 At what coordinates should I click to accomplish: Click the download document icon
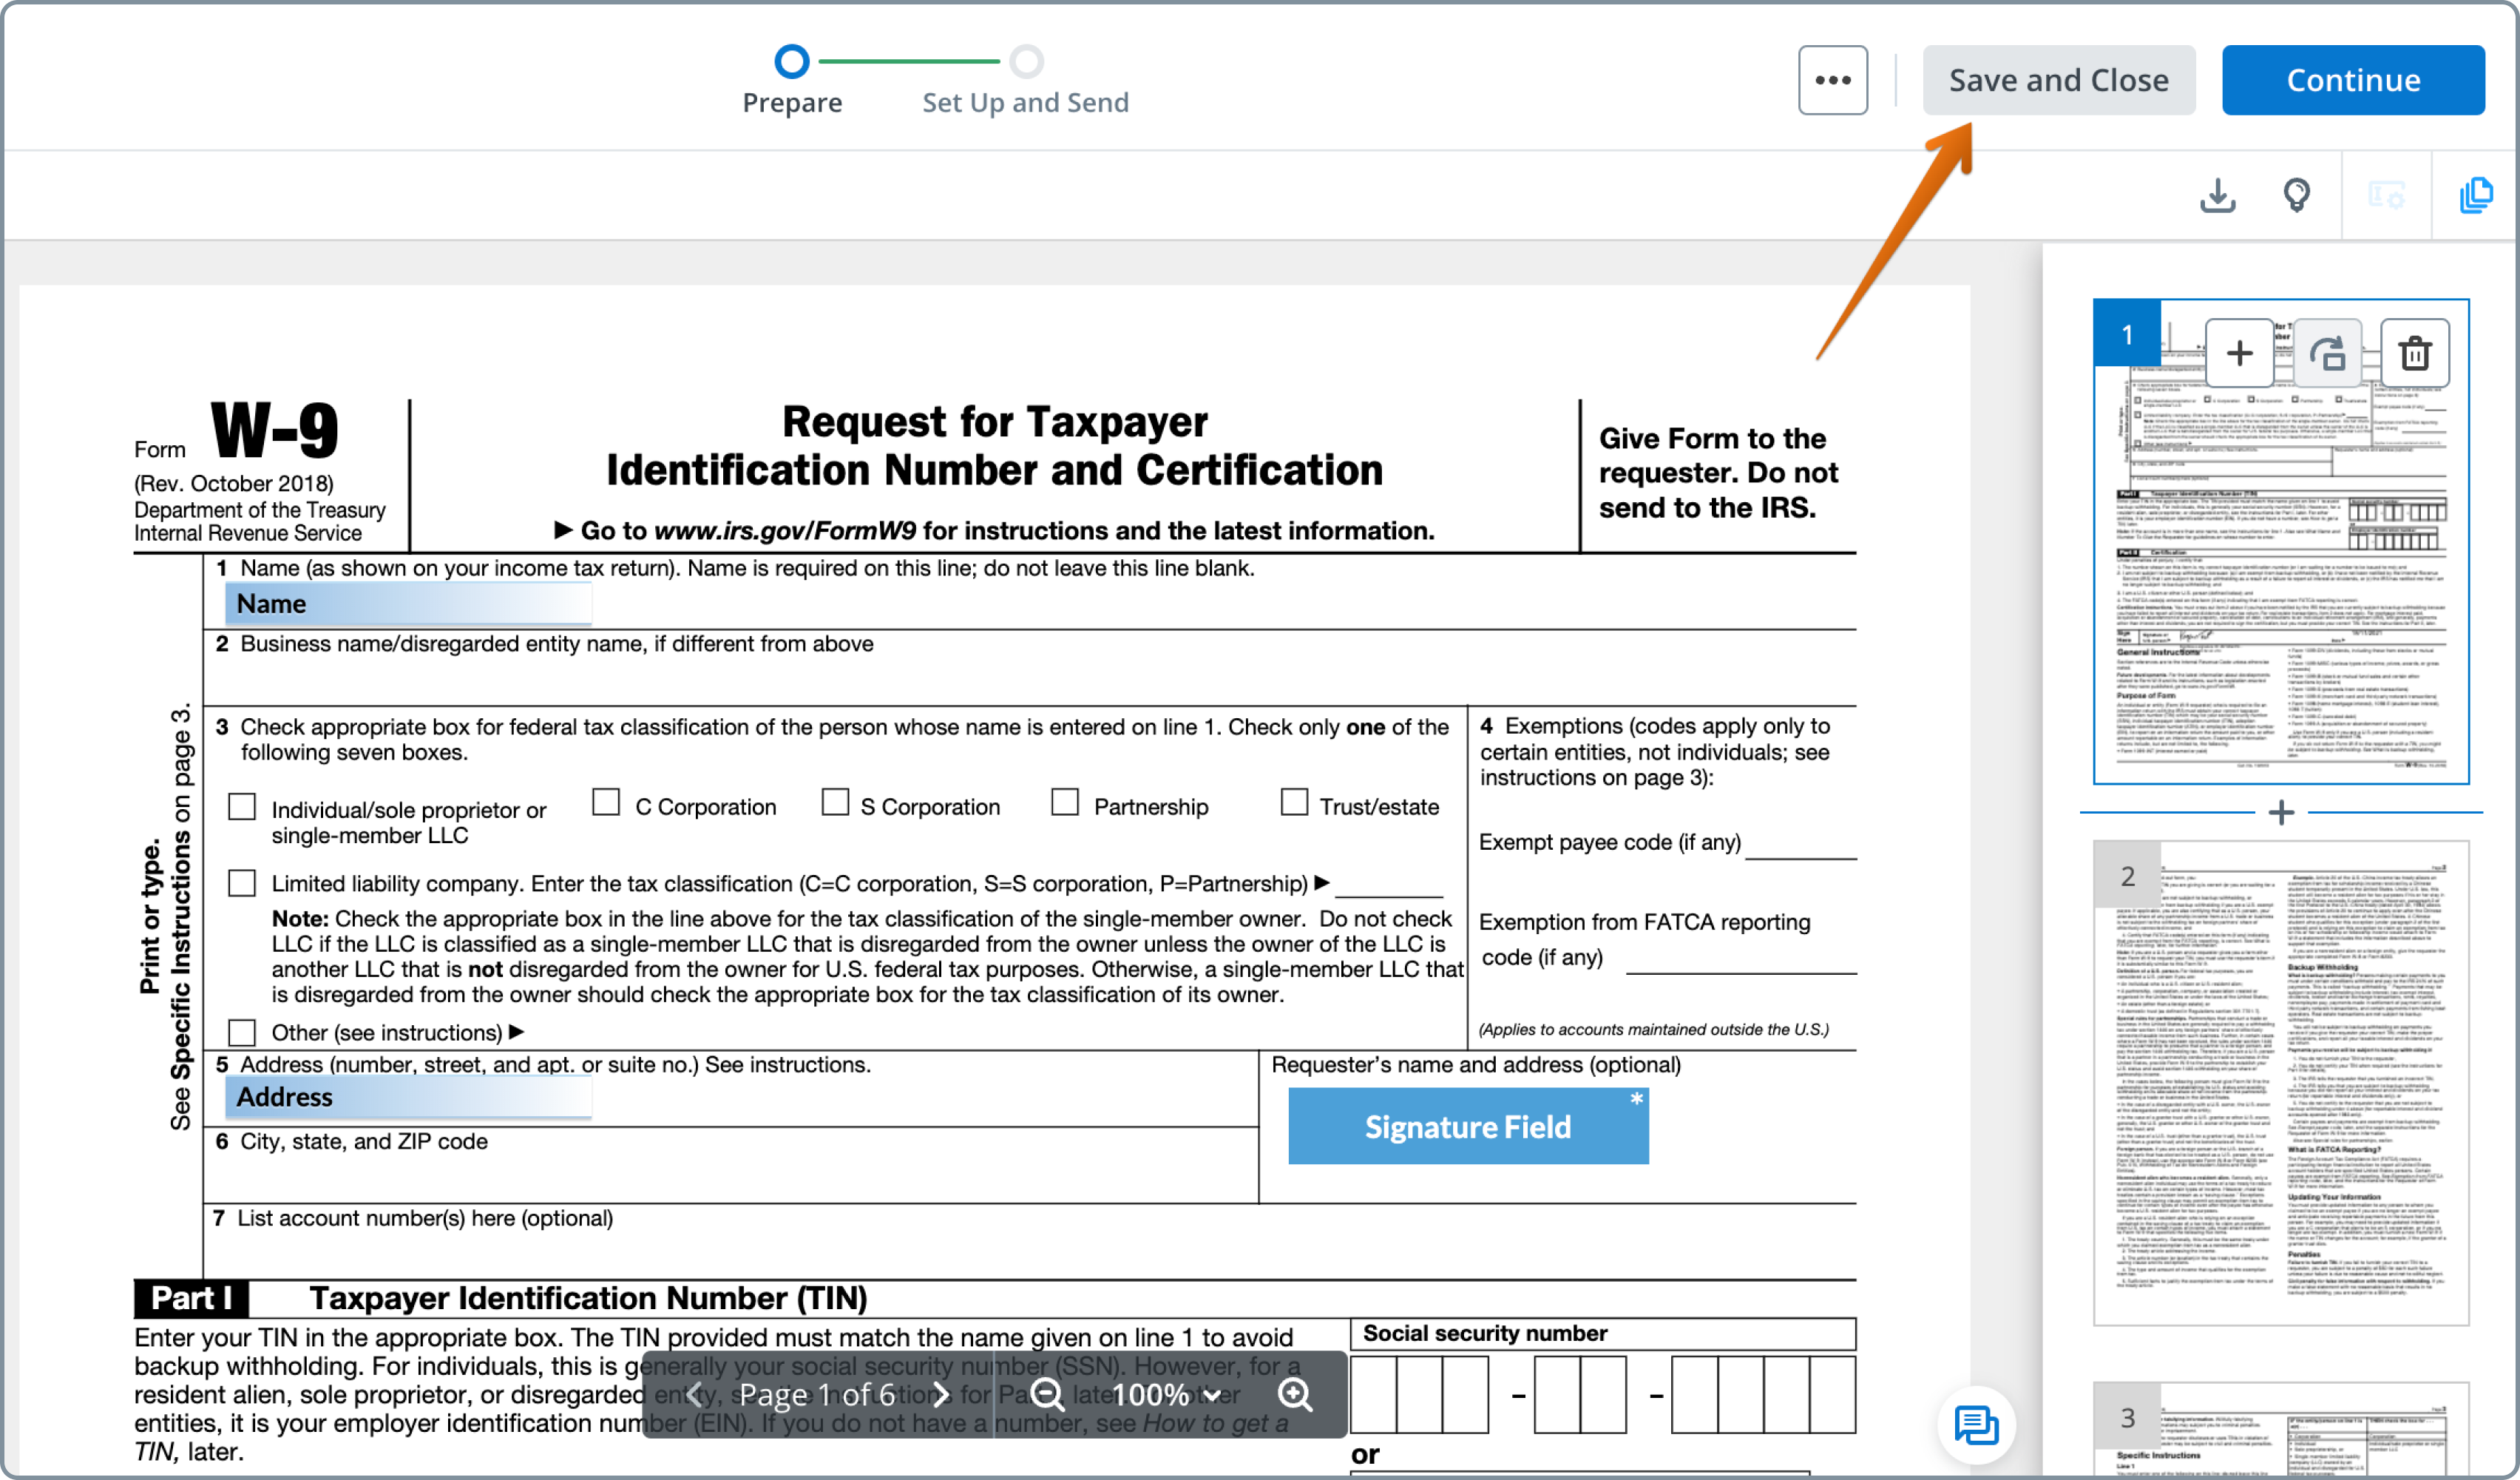2217,195
